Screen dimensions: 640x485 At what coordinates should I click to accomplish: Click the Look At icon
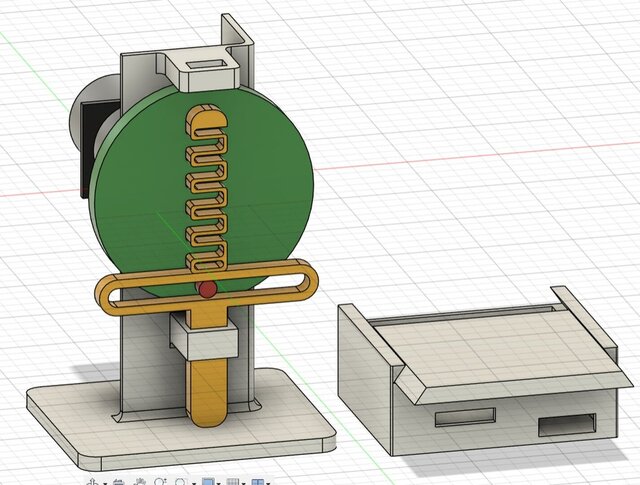pos(118,482)
